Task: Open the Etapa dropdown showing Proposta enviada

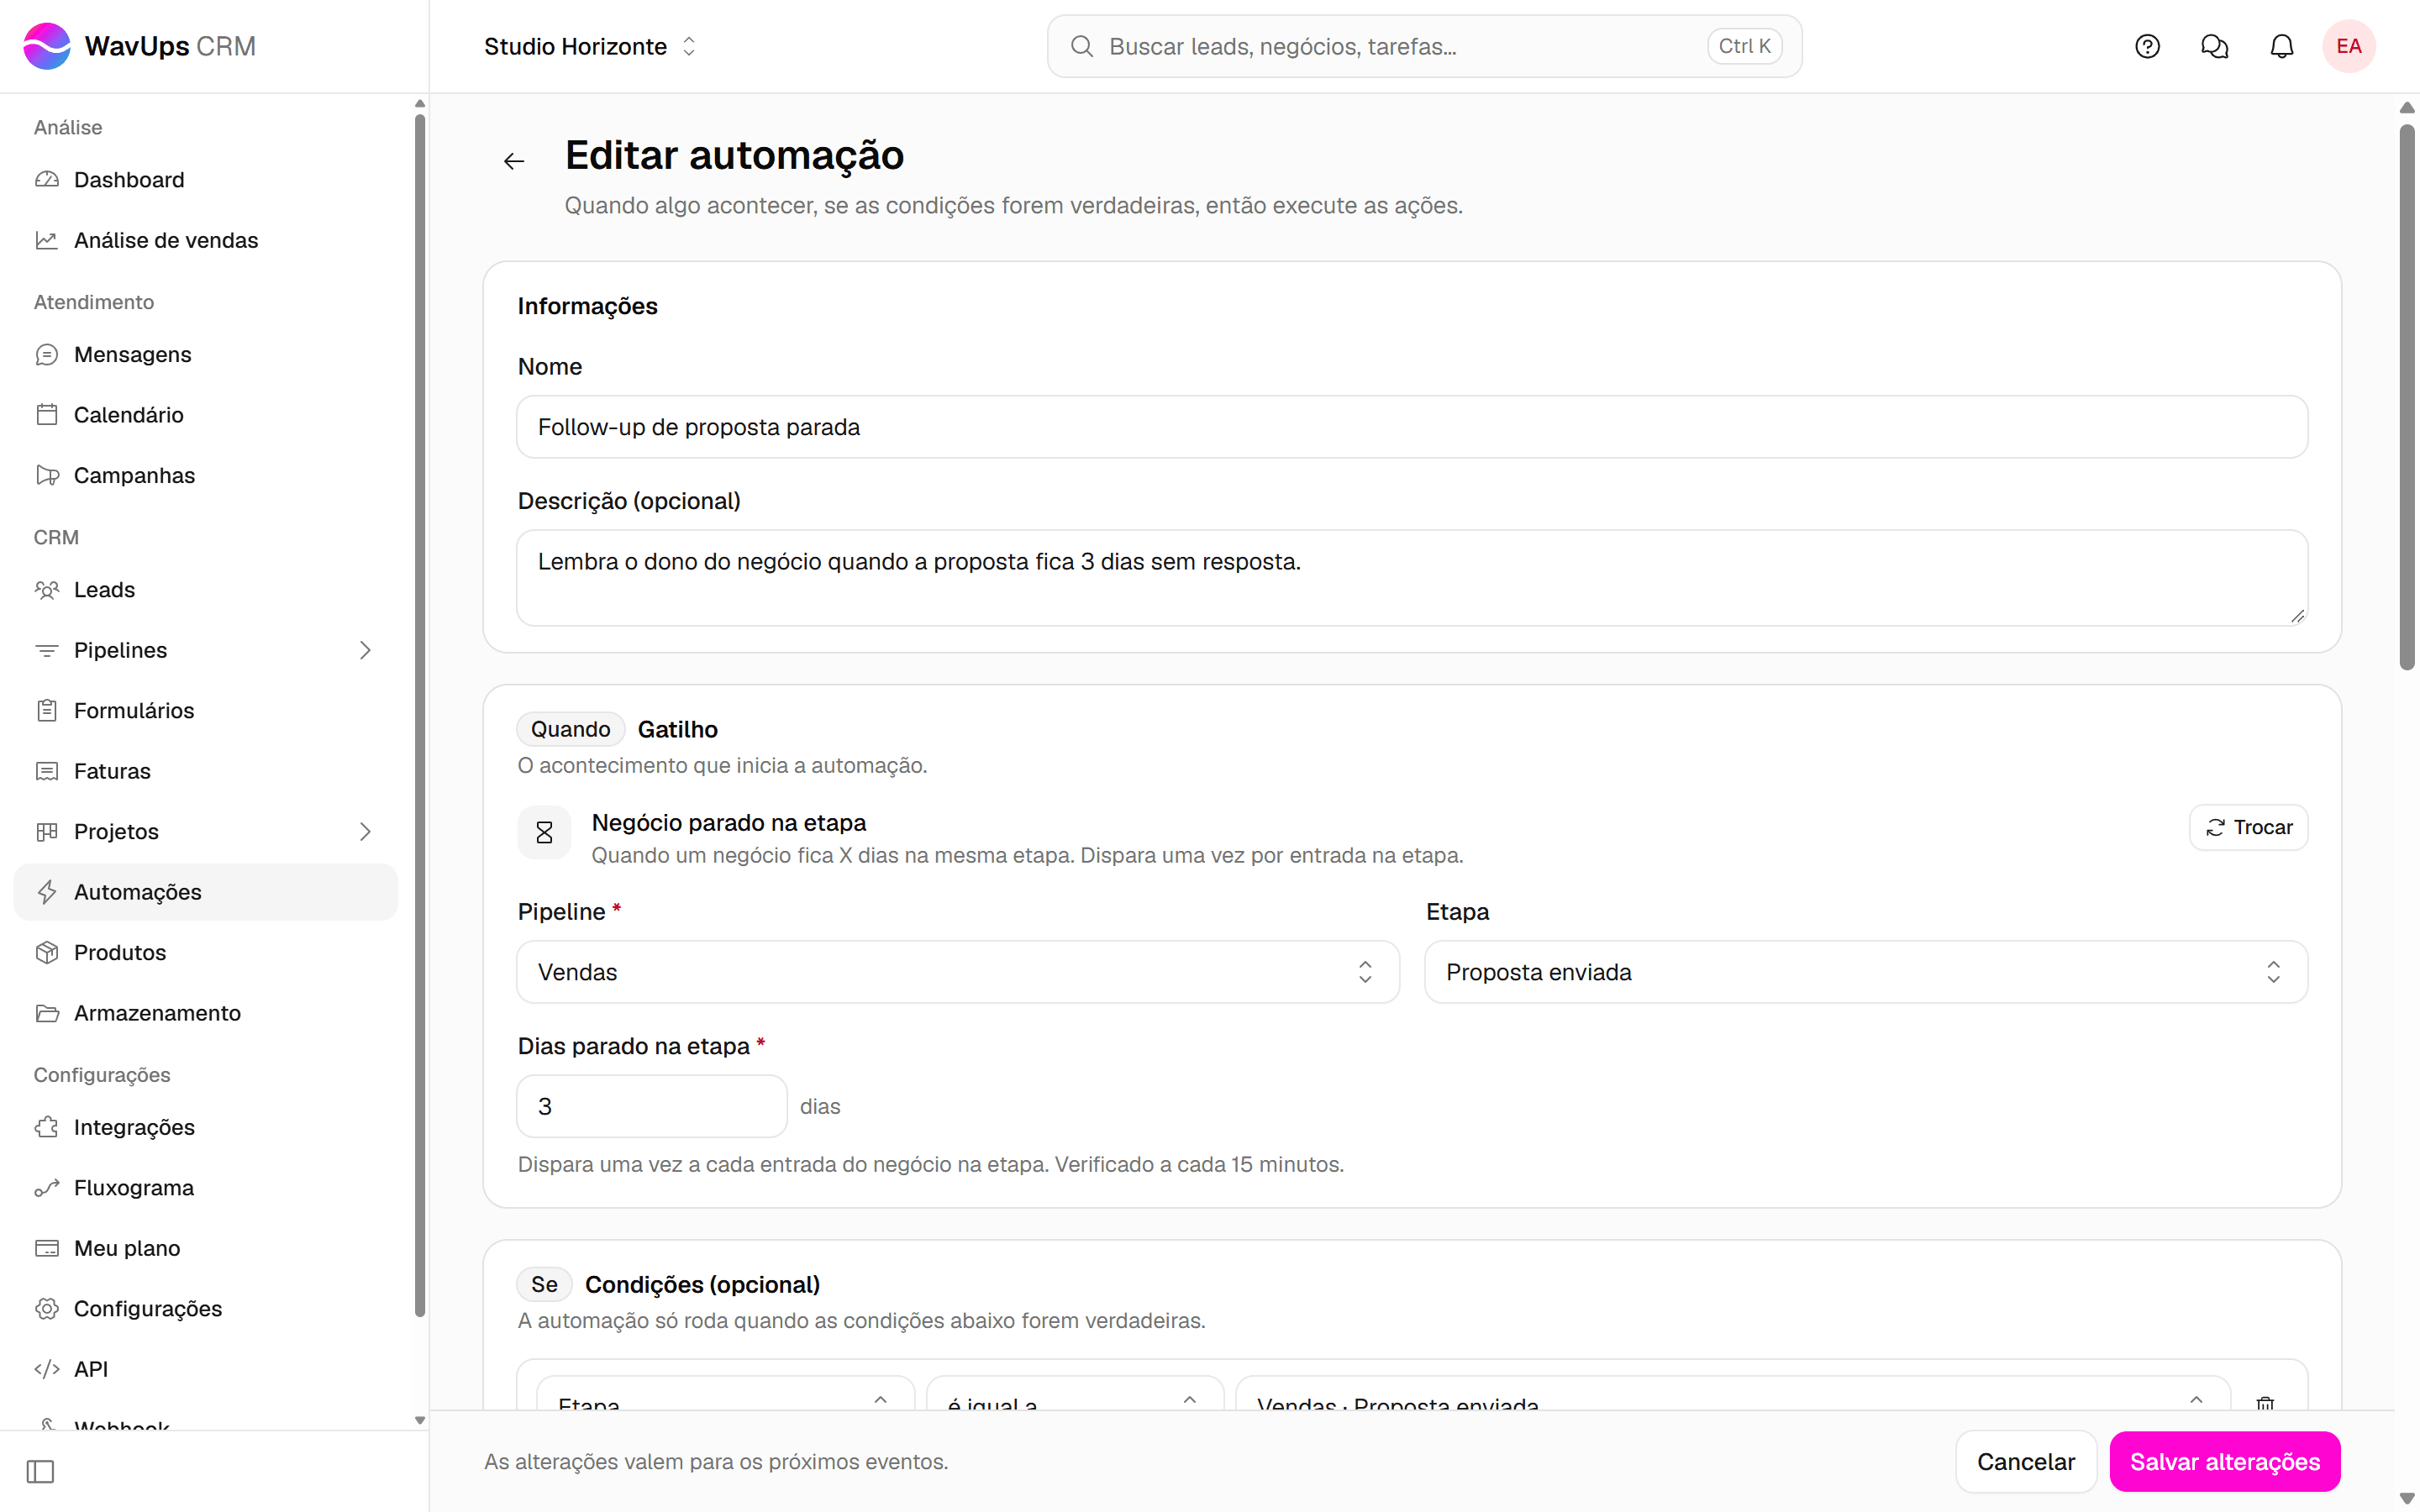Action: pyautogui.click(x=1865, y=971)
